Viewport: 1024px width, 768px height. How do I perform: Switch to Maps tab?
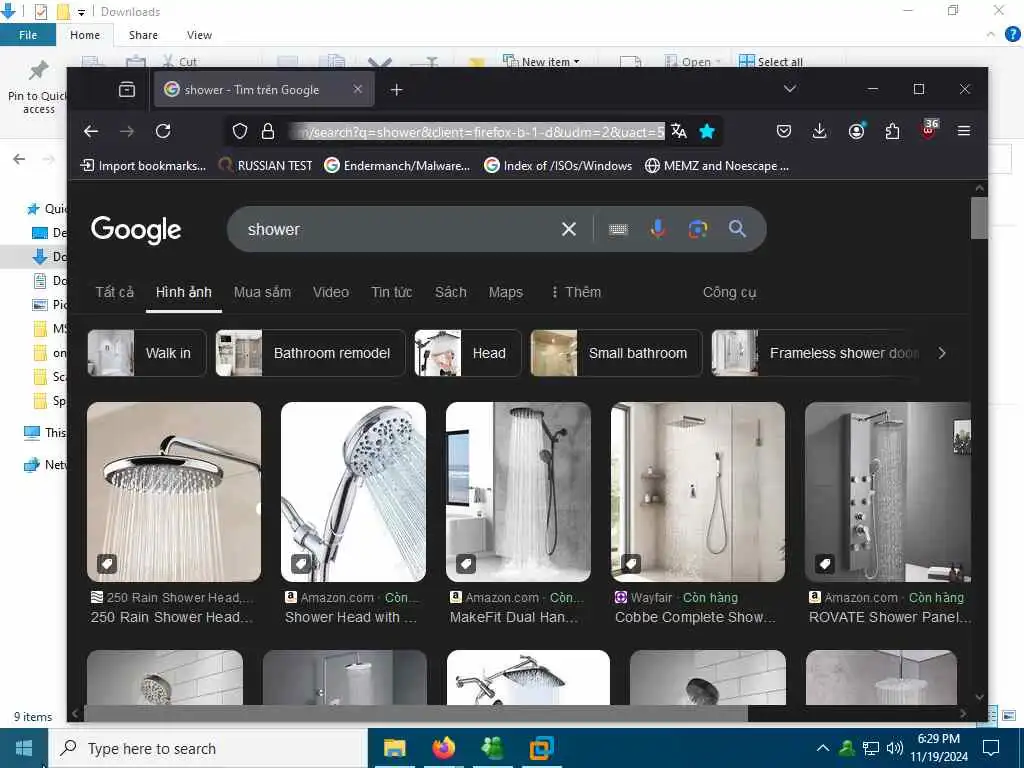coord(505,292)
